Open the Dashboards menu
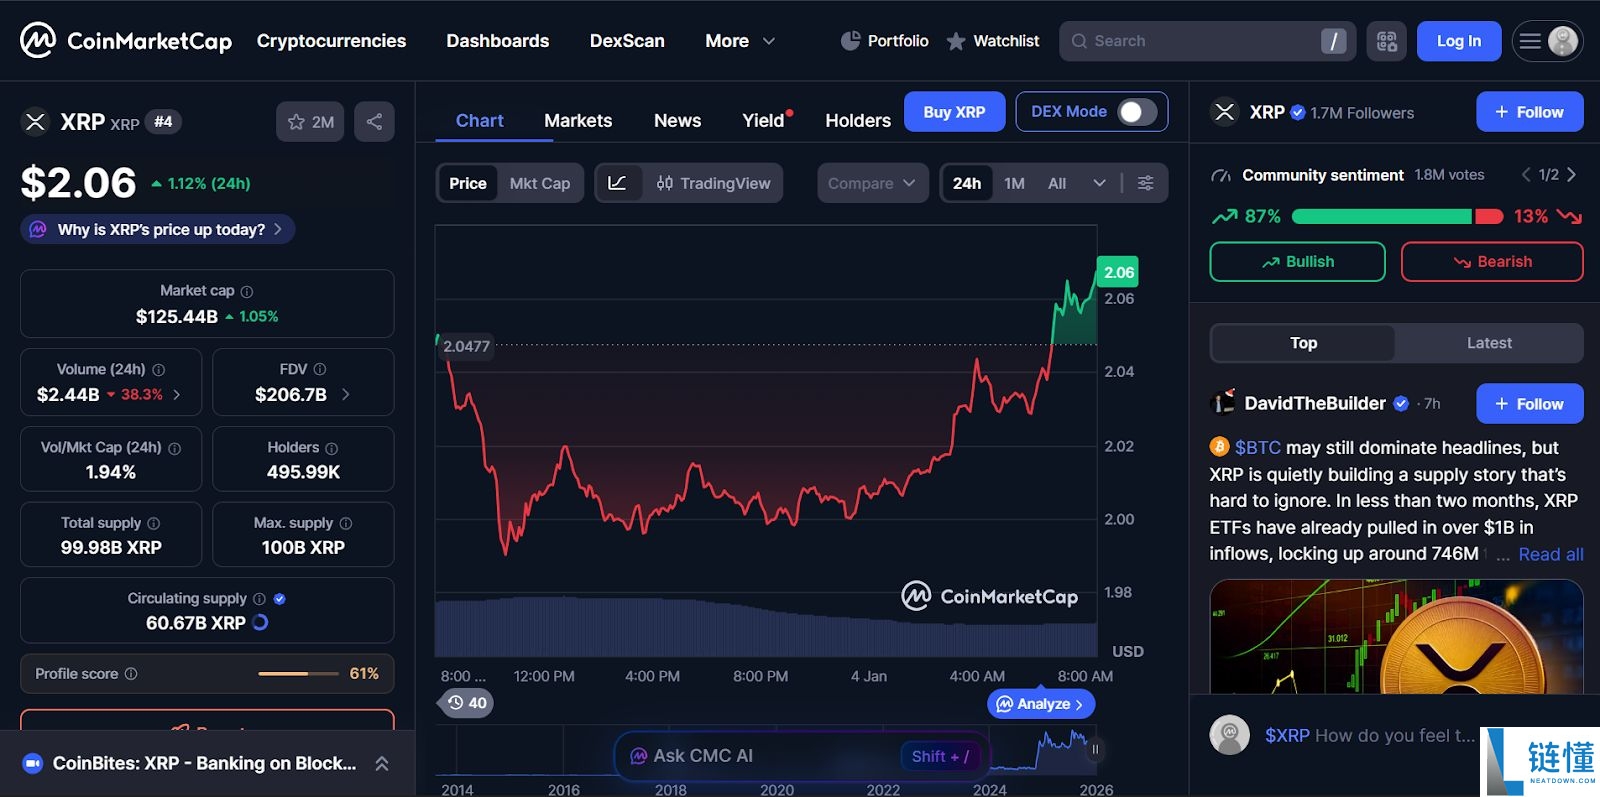 (498, 41)
